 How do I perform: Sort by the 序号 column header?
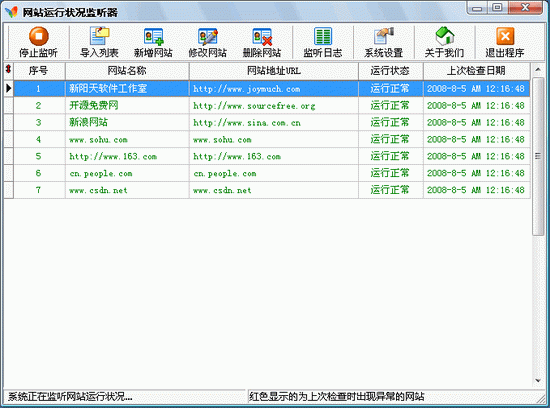click(39, 71)
